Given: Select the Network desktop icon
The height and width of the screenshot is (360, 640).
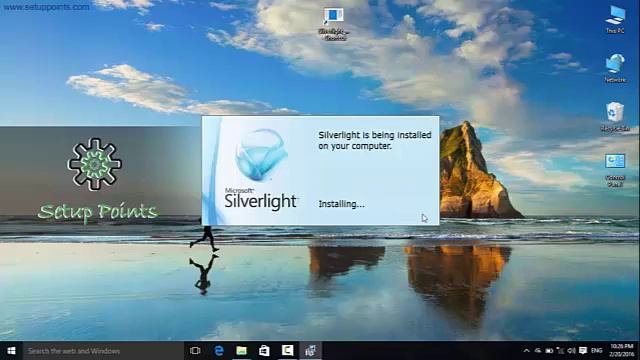Looking at the screenshot, I should point(615,68).
